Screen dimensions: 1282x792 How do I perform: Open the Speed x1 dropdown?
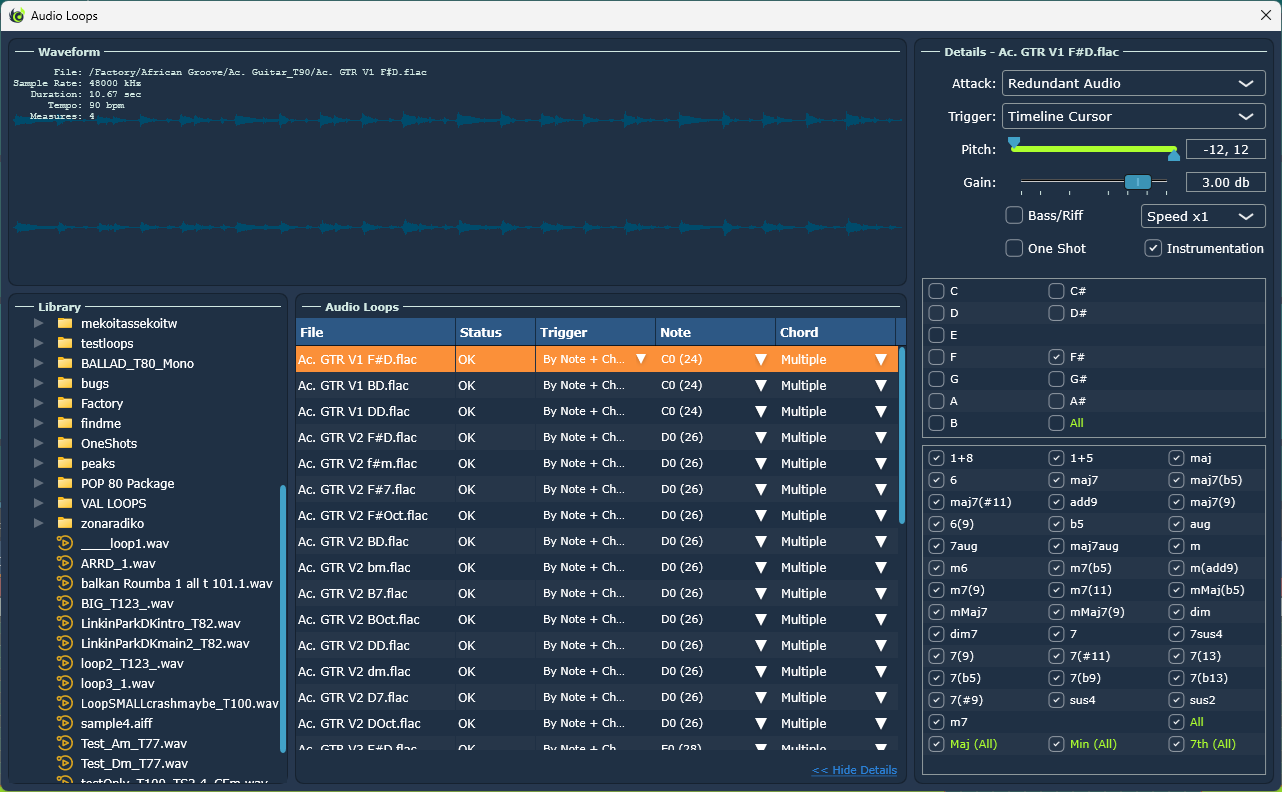tap(1203, 216)
